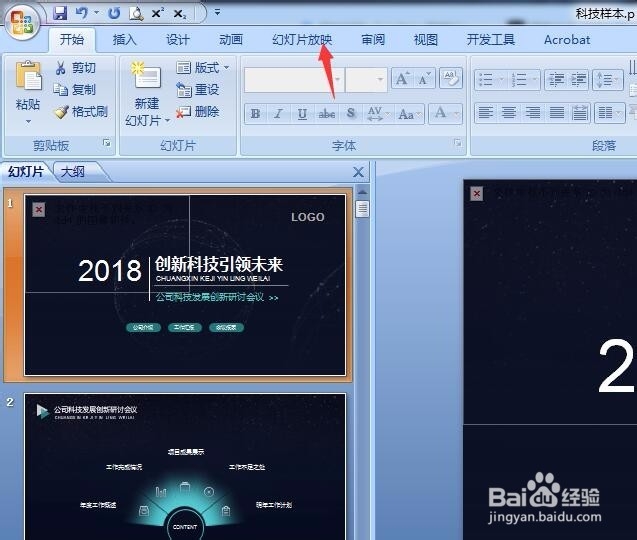
Task: Click the 粘贴 paste icon
Action: point(28,76)
